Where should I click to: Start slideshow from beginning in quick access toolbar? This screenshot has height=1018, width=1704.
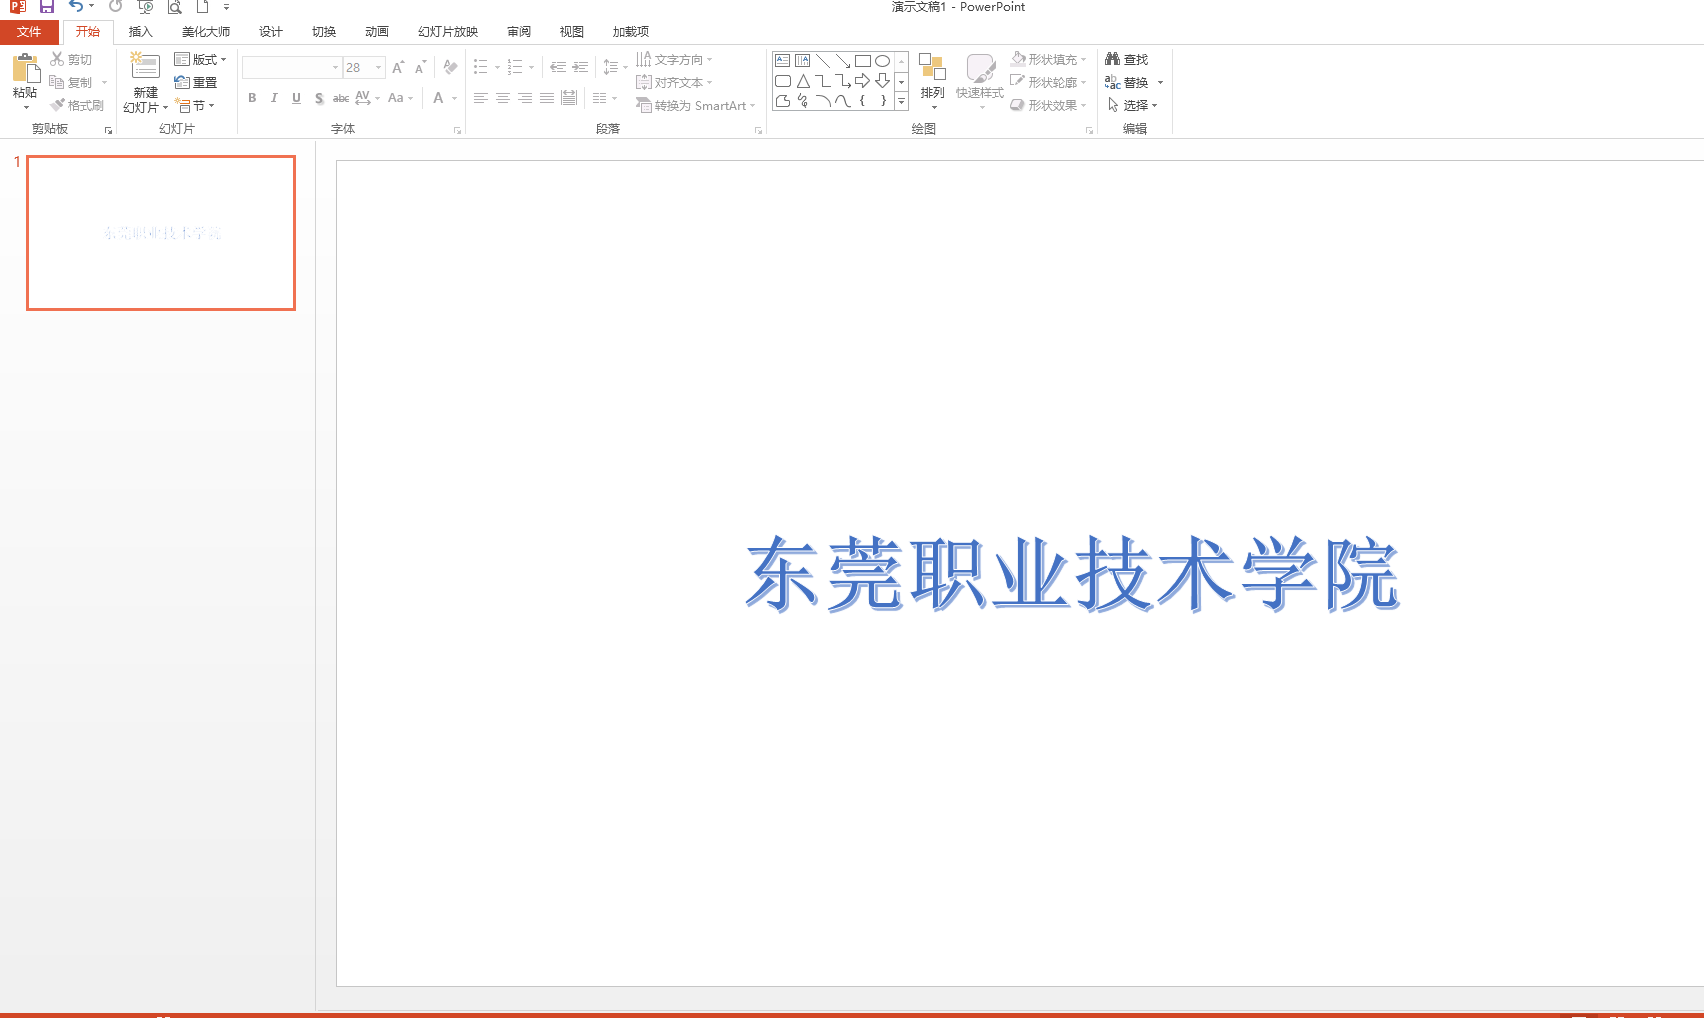click(145, 6)
